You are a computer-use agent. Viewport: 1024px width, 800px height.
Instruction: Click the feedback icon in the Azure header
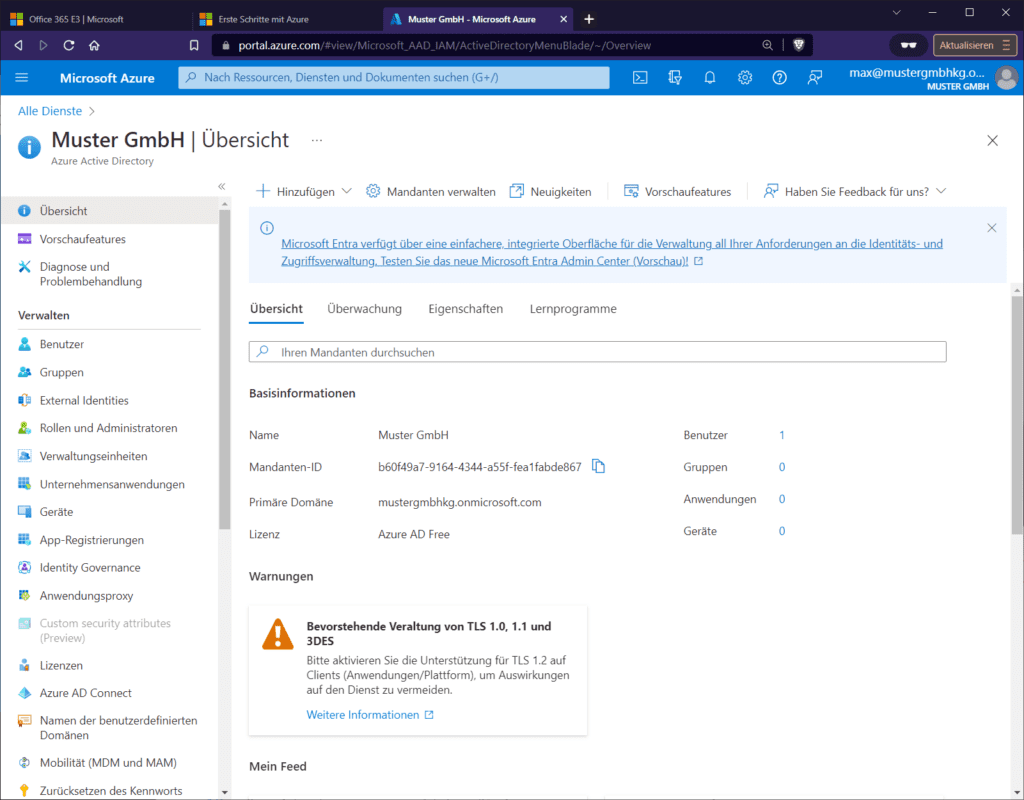point(814,78)
